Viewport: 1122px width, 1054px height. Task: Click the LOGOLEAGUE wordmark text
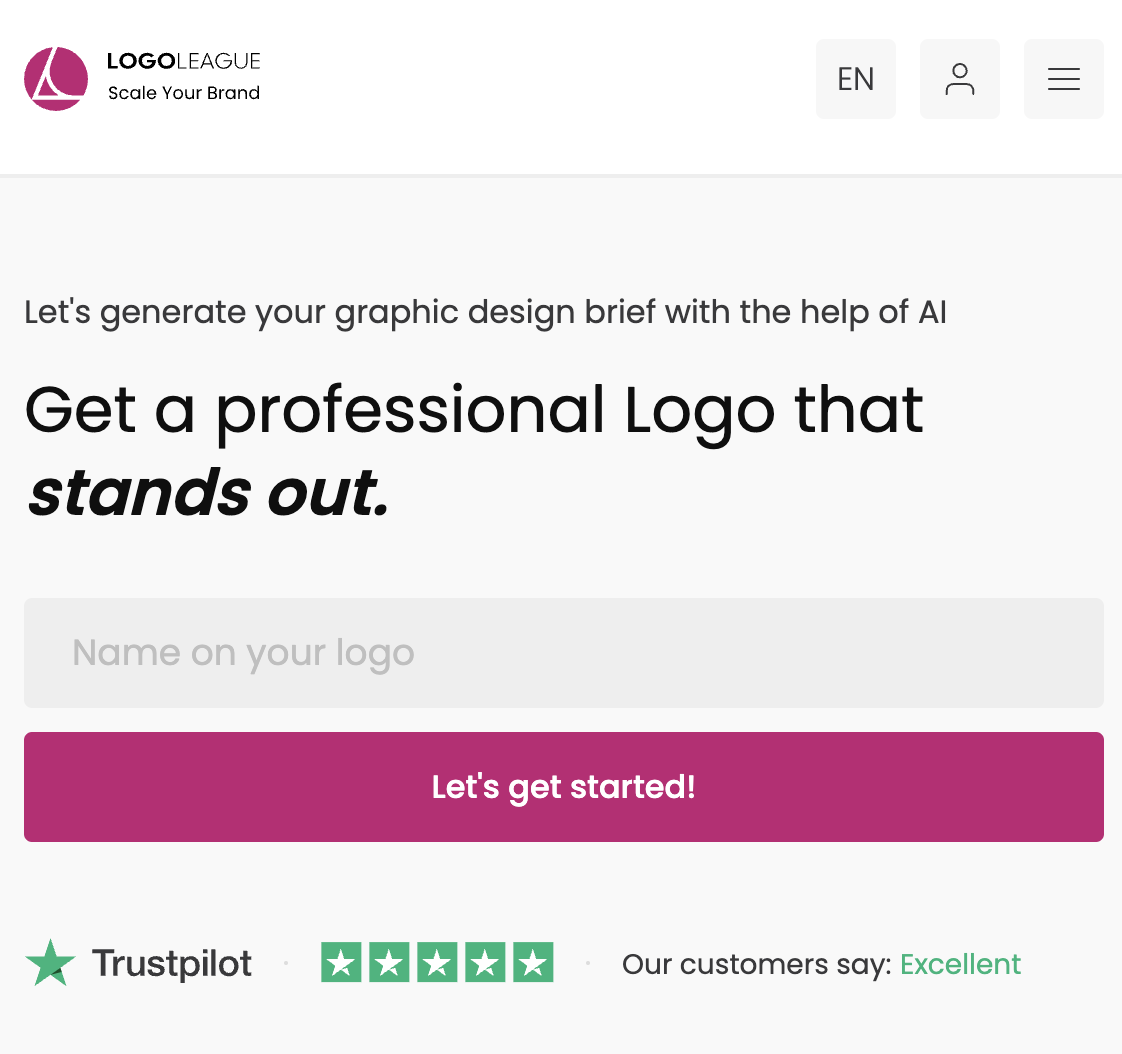183,62
